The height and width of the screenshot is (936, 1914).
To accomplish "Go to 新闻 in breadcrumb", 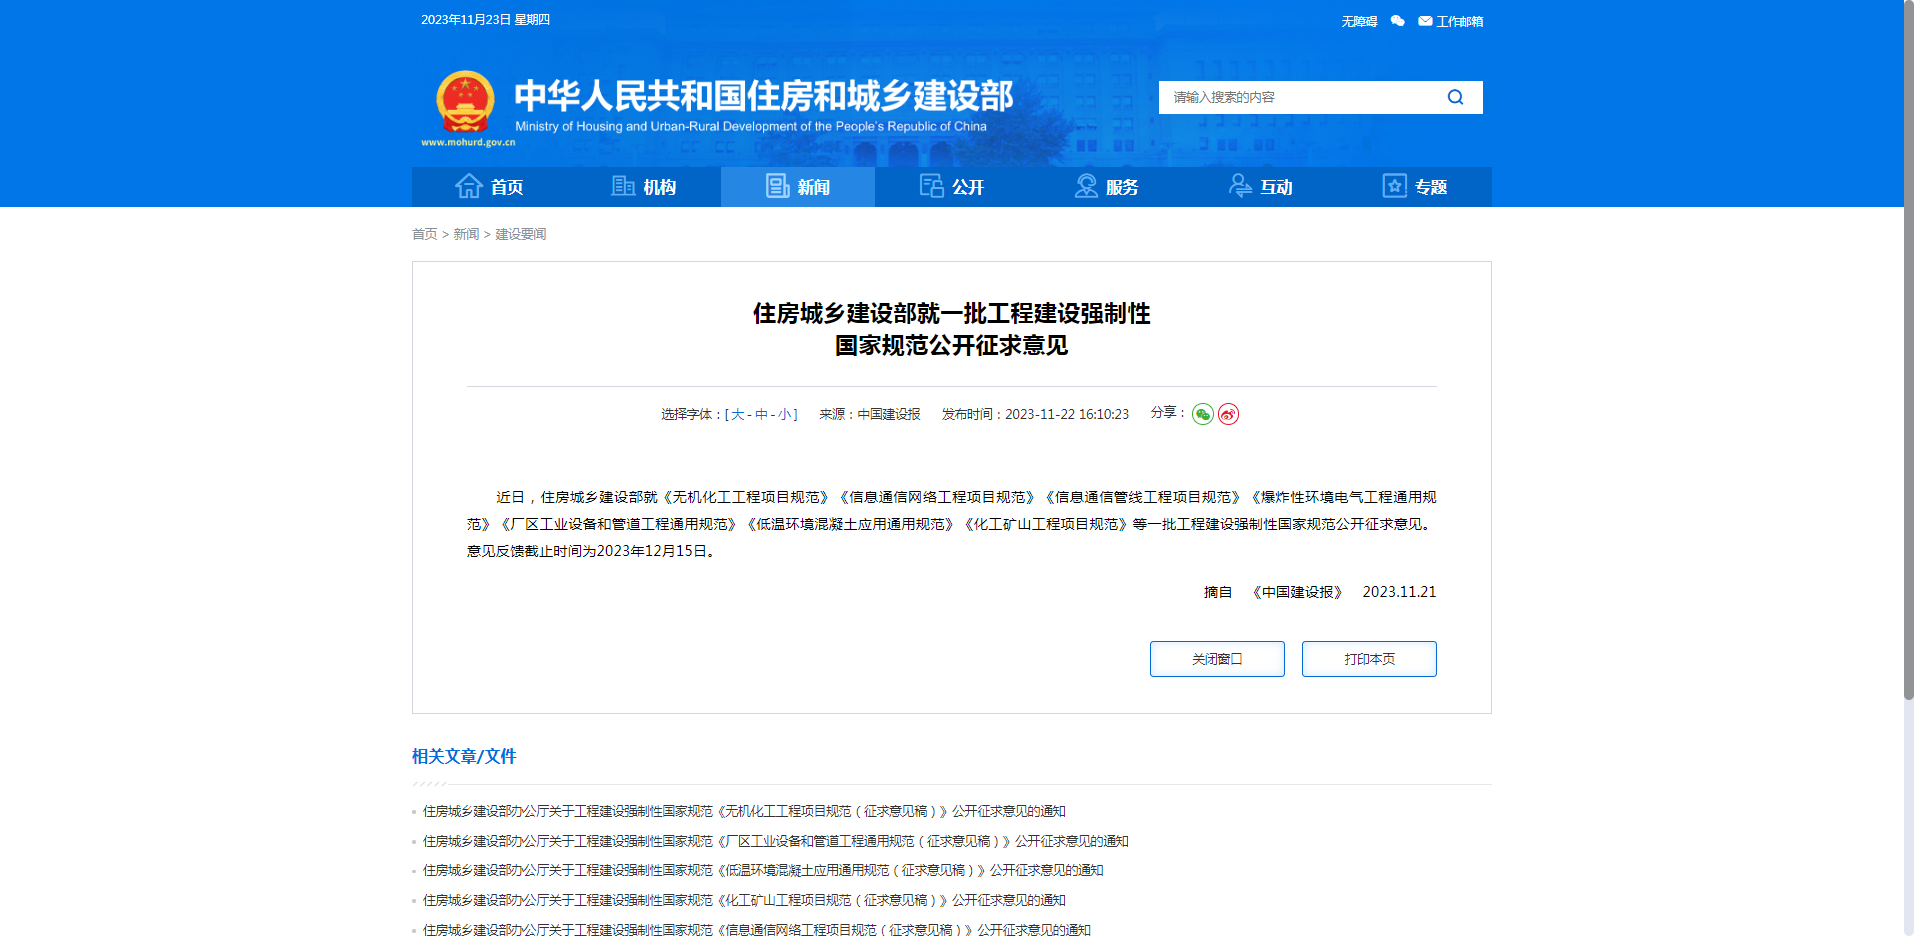I will click(x=466, y=234).
